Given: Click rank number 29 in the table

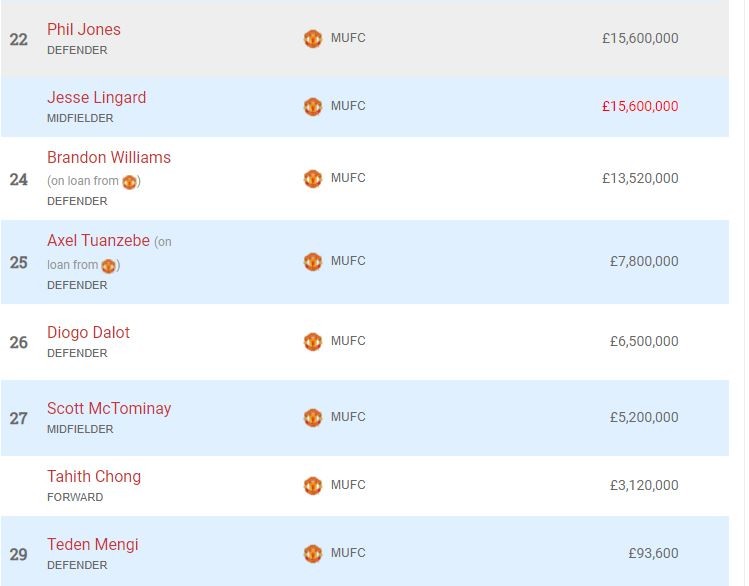Looking at the screenshot, I should (x=18, y=554).
